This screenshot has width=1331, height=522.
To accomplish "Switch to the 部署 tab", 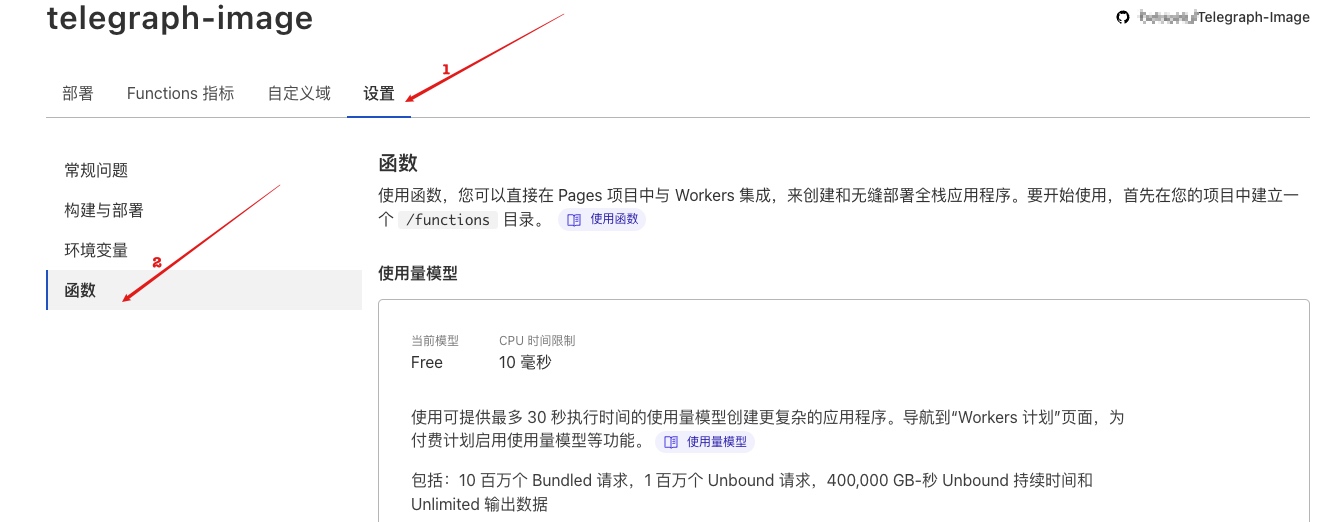I will click(x=78, y=94).
